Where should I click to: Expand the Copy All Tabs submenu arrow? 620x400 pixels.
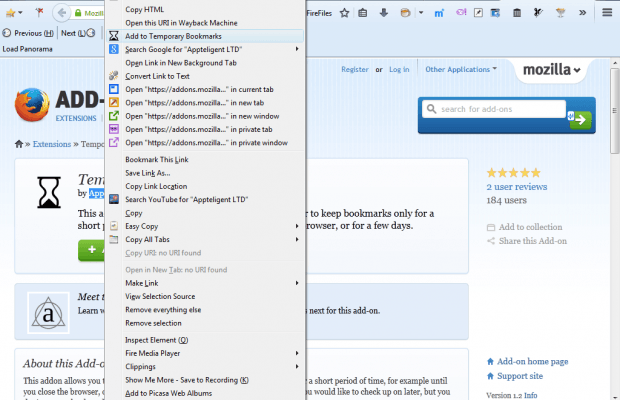tap(297, 239)
